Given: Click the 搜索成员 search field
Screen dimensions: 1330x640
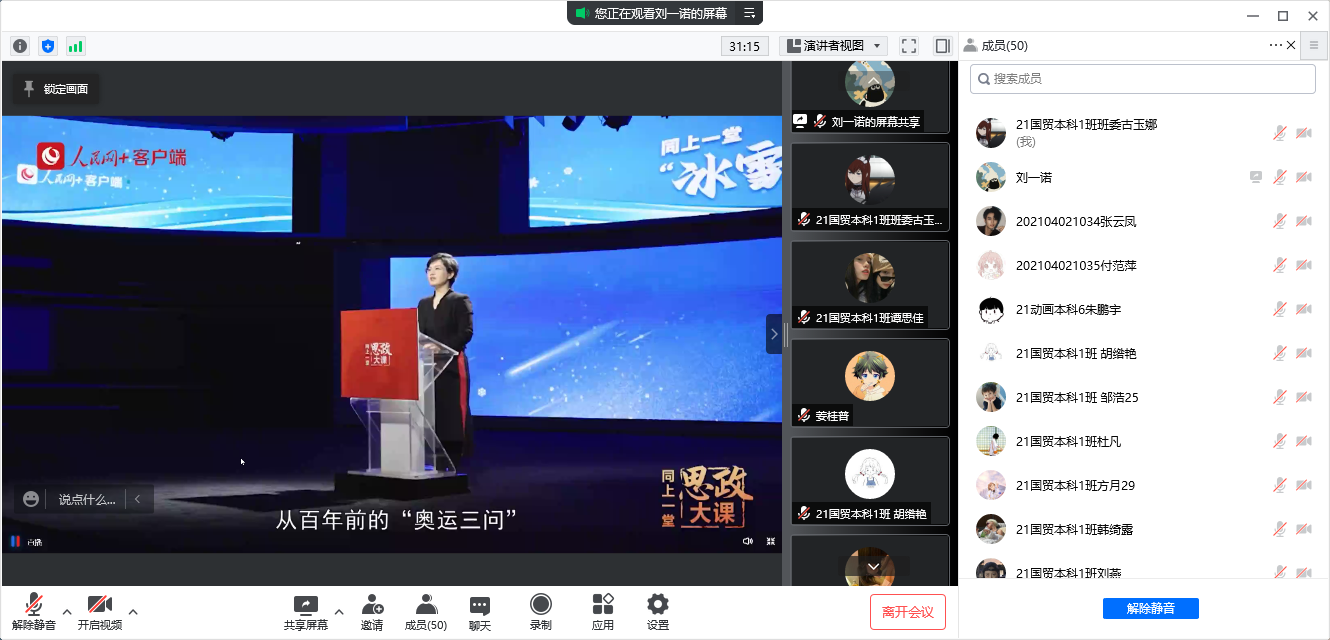Looking at the screenshot, I should click(1142, 79).
